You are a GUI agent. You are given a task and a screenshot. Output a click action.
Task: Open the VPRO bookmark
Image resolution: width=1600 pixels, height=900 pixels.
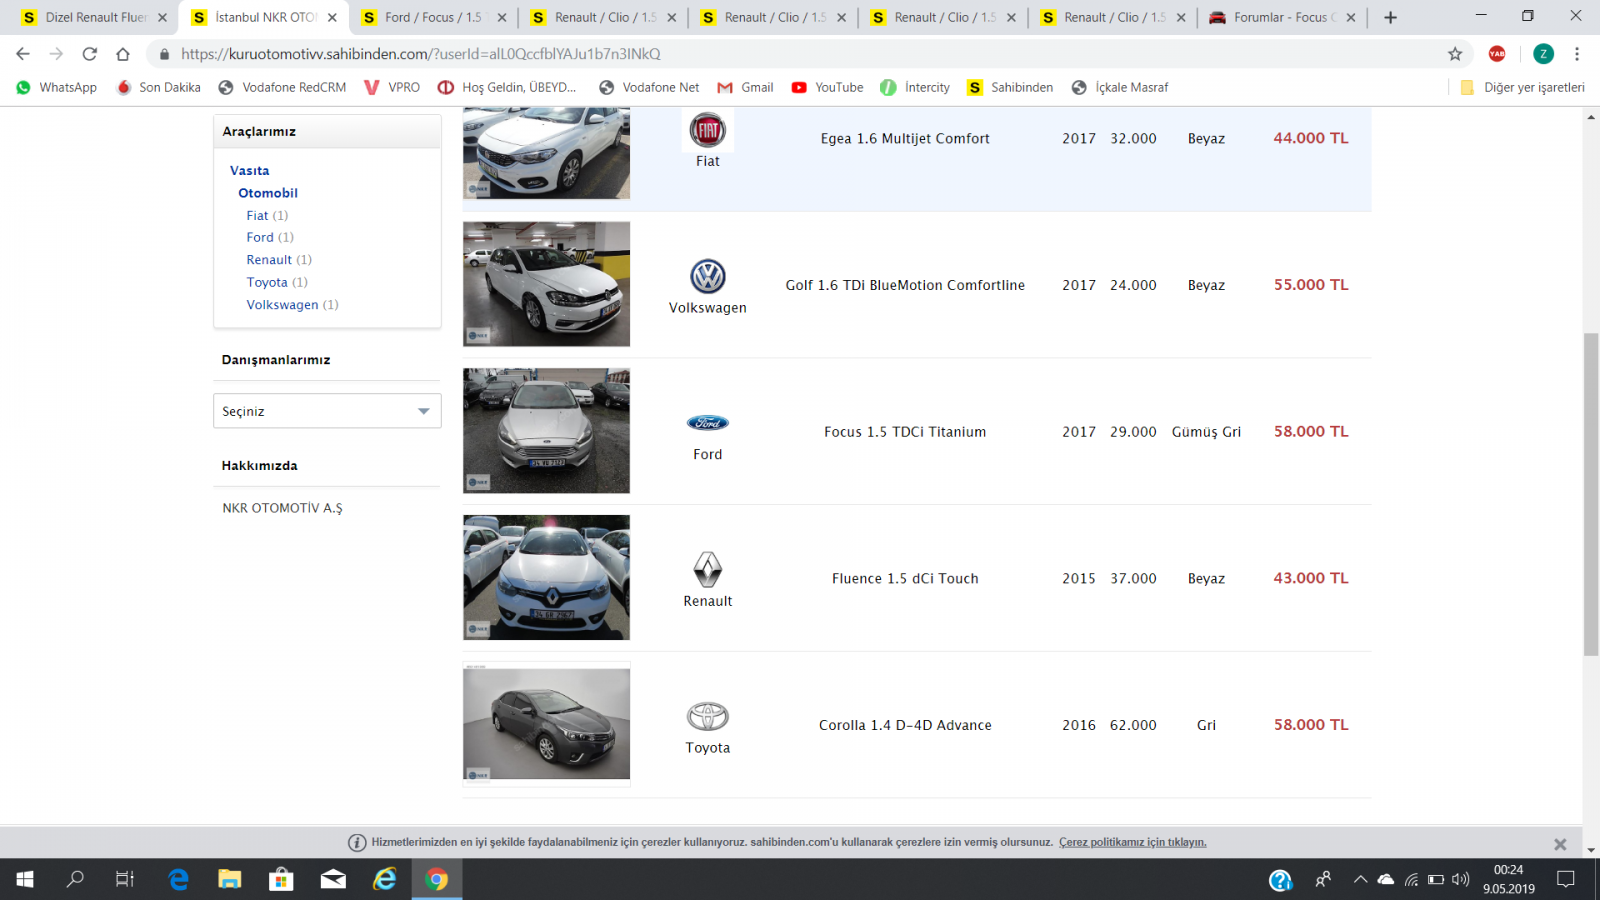point(392,87)
